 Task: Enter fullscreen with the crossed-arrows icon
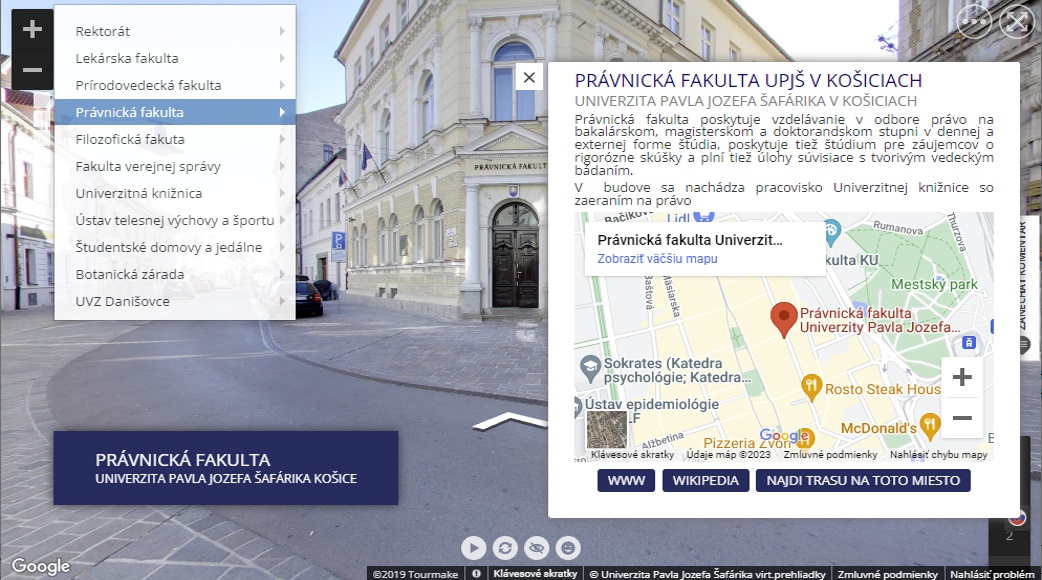[1016, 21]
